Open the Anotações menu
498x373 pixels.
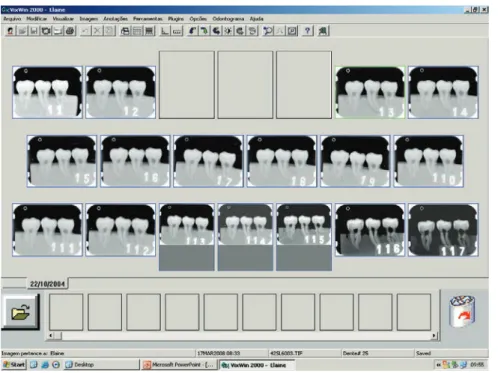[x=115, y=19]
